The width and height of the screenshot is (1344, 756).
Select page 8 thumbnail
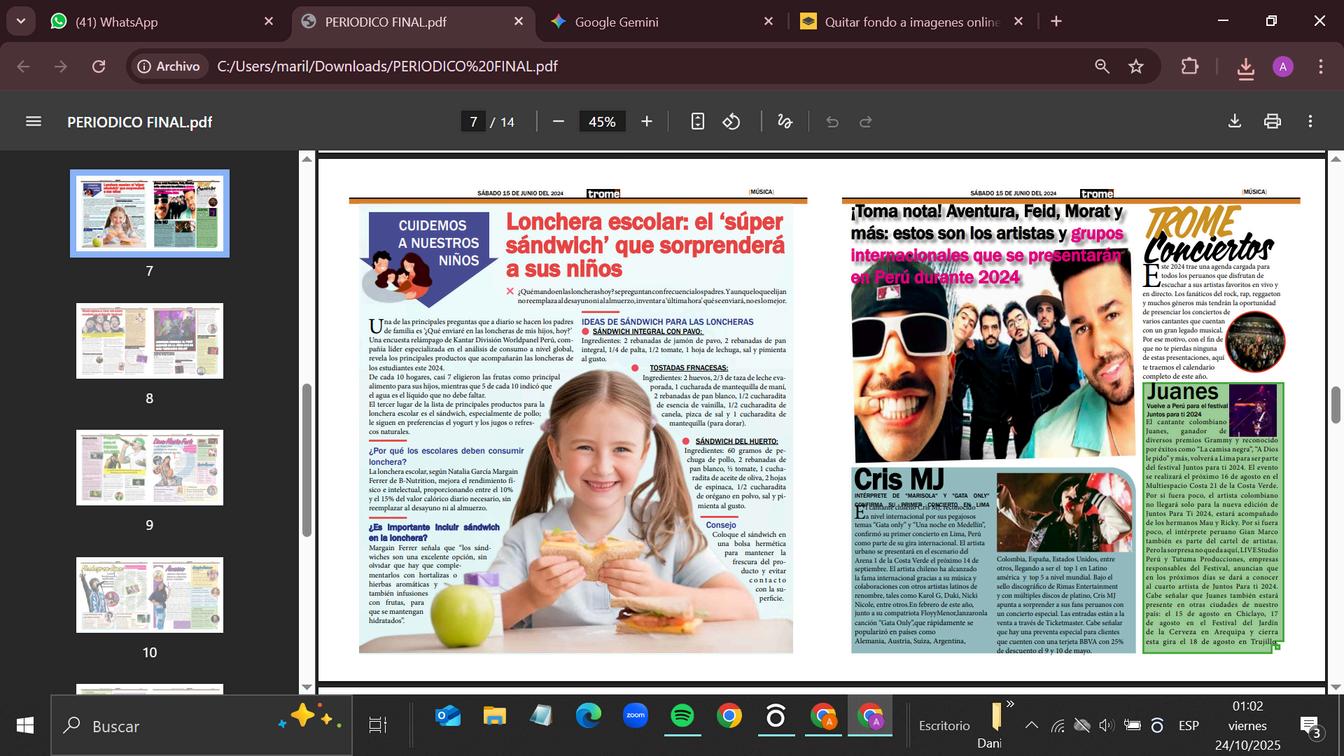[x=150, y=341]
